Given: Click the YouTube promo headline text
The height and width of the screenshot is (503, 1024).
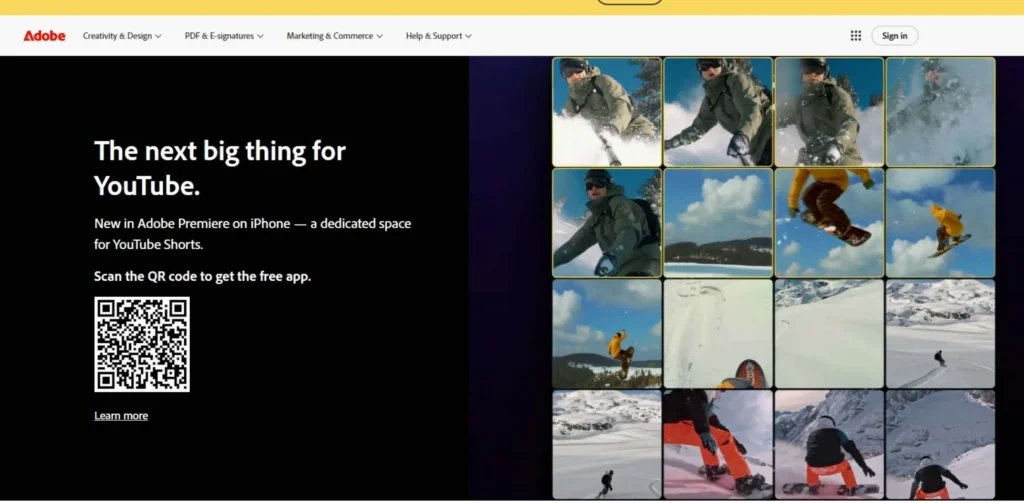Looking at the screenshot, I should pyautogui.click(x=220, y=168).
